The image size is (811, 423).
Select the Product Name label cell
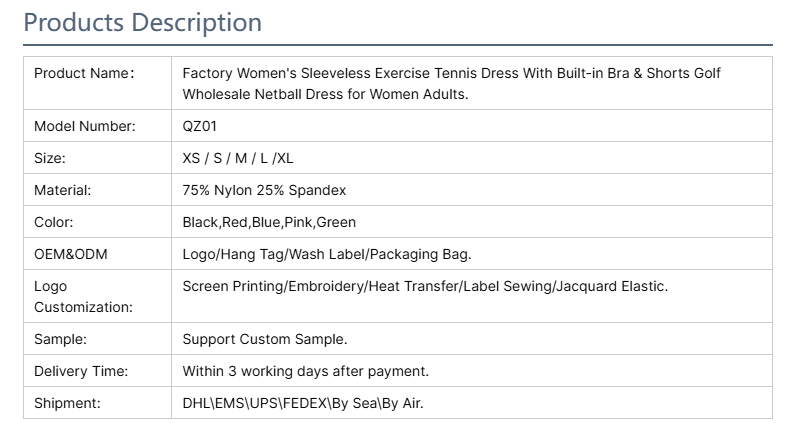pos(97,83)
